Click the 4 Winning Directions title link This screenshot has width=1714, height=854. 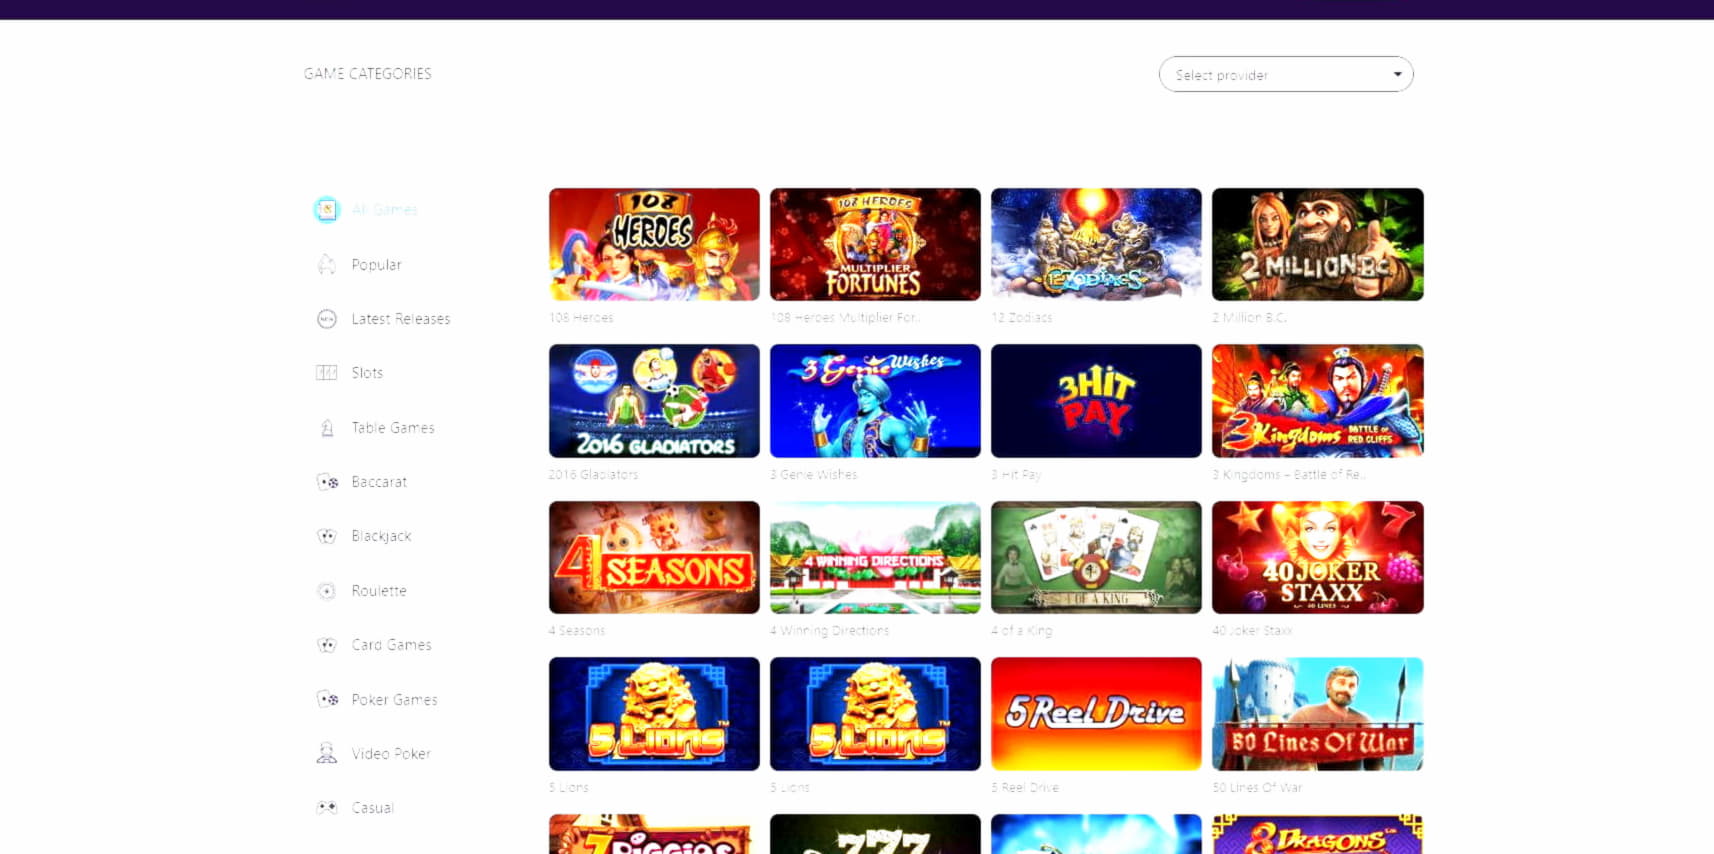[829, 631]
